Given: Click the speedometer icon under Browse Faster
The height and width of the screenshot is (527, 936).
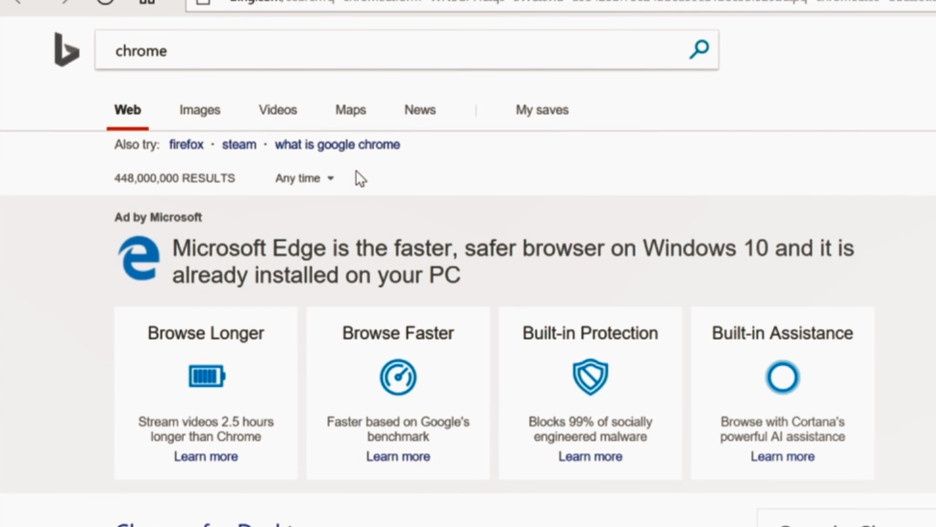Looking at the screenshot, I should click(x=398, y=377).
